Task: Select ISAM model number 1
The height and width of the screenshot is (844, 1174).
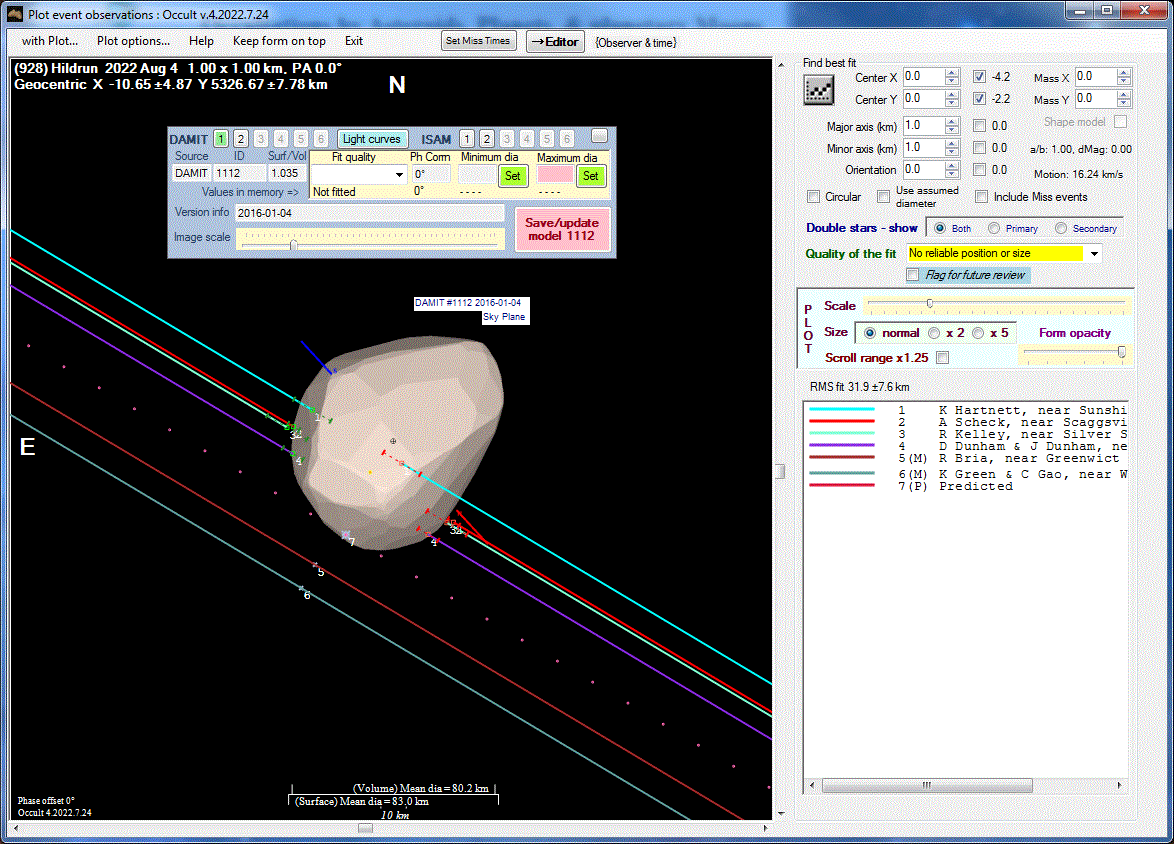Action: click(x=466, y=139)
